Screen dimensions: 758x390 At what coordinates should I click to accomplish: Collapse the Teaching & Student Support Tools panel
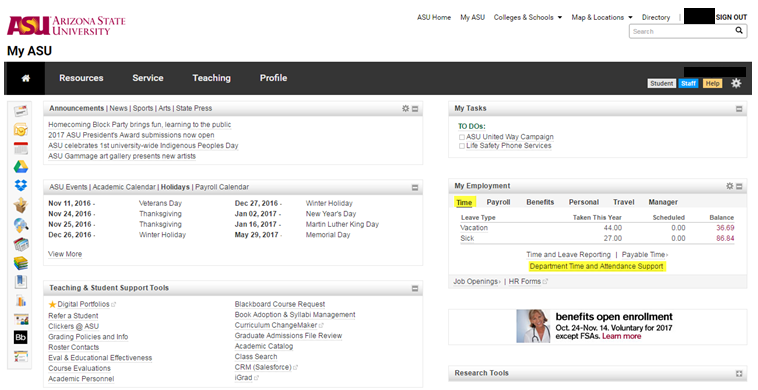pyautogui.click(x=415, y=289)
